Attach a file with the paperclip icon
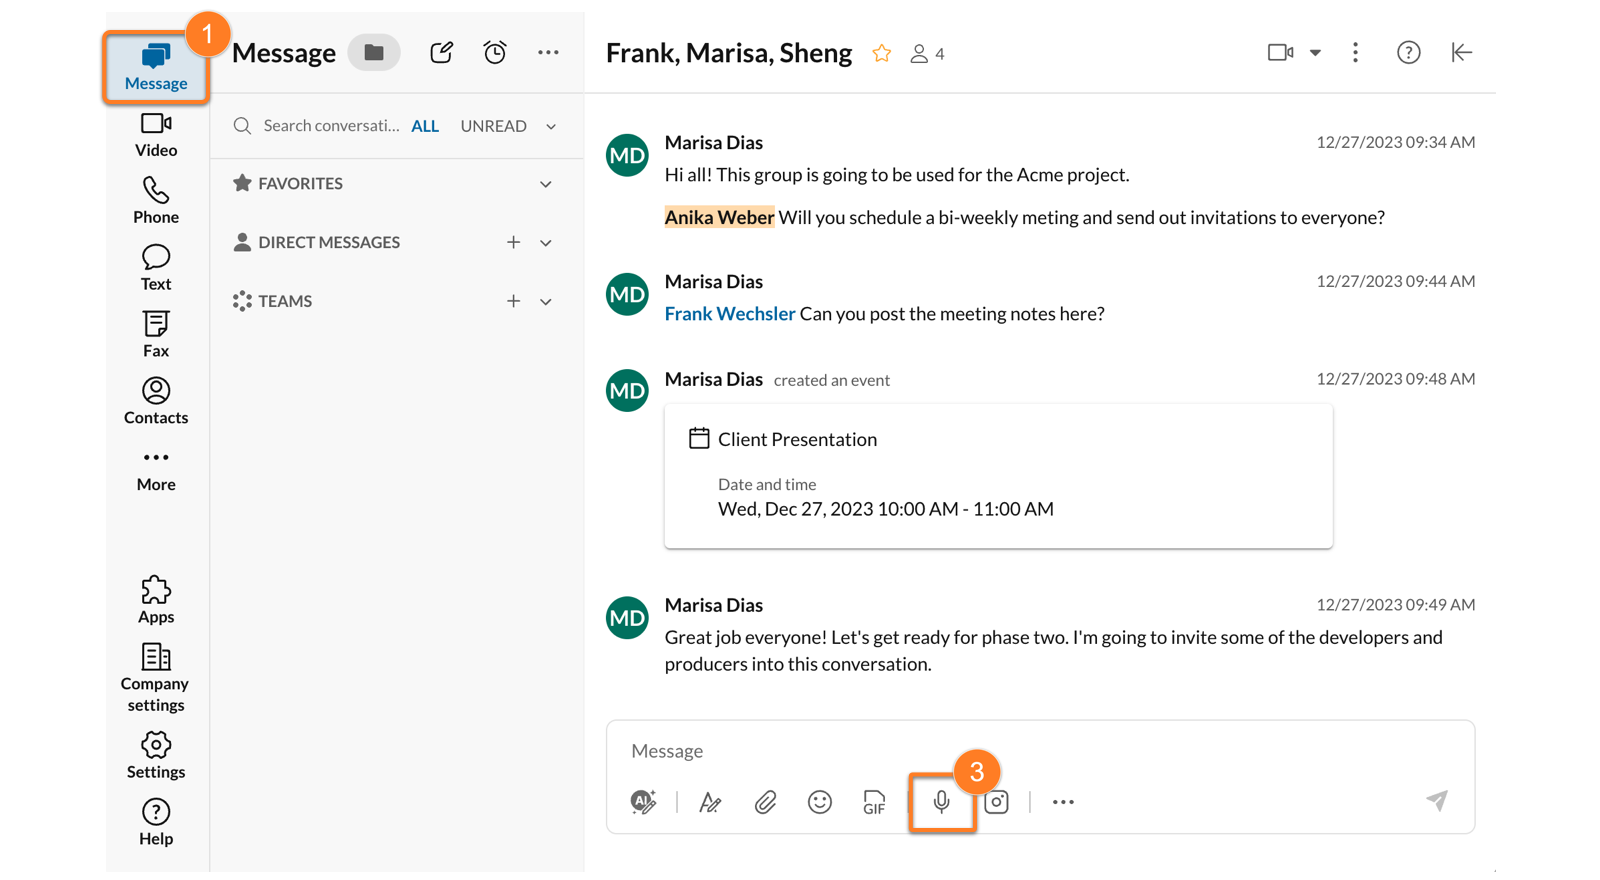Screen dimensions: 1600x880 click(x=765, y=802)
